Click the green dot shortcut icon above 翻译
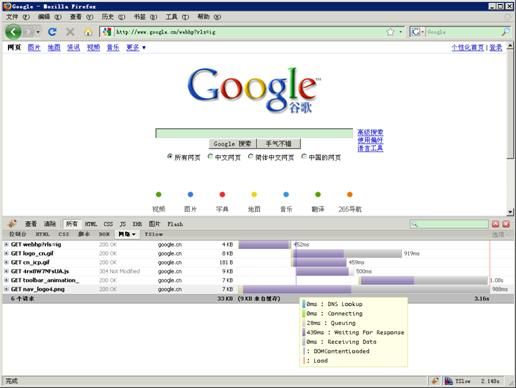The width and height of the screenshot is (516, 388). click(318, 194)
